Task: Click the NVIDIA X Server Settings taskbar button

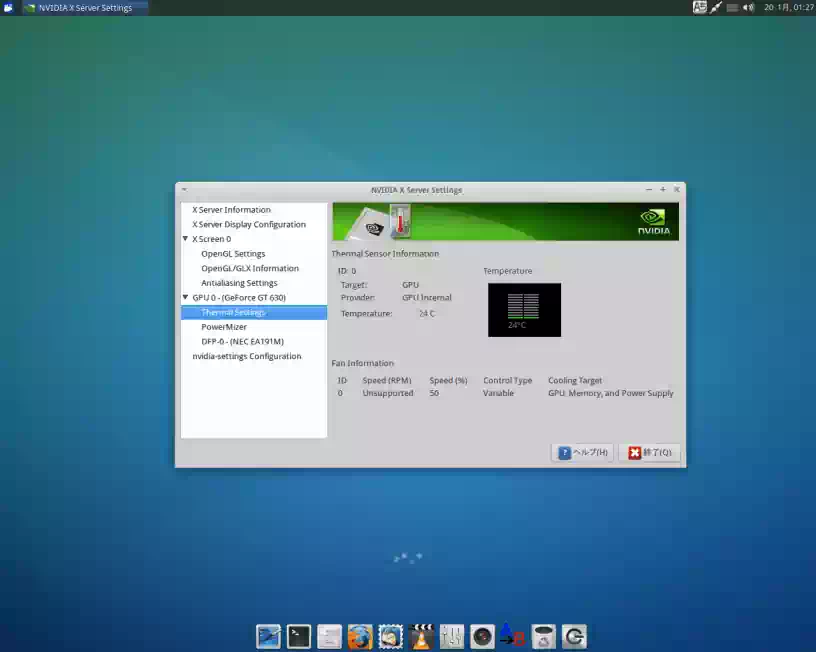Action: (85, 8)
